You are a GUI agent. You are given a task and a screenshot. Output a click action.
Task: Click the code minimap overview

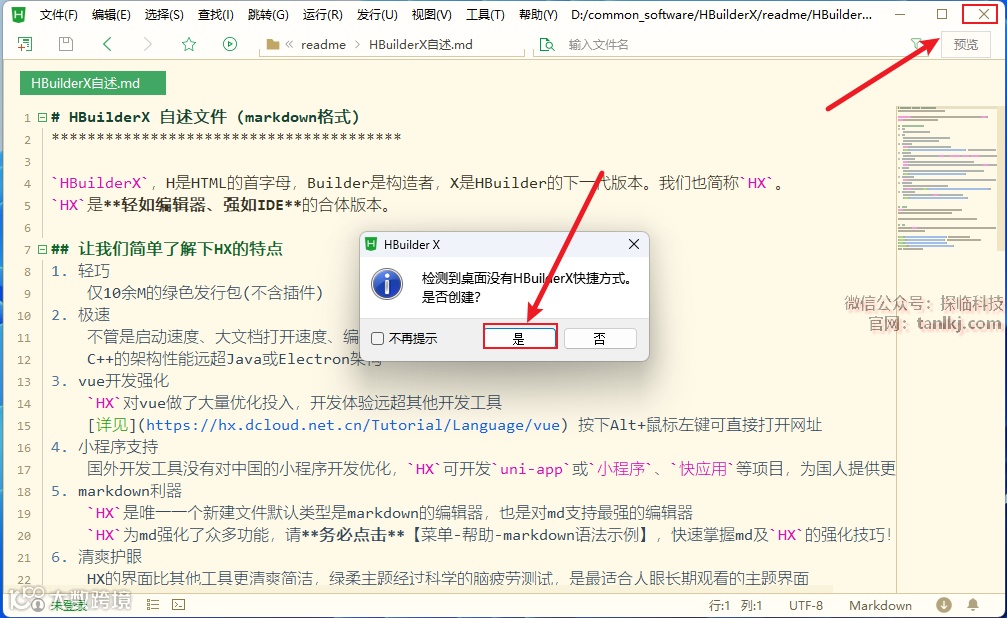[948, 180]
